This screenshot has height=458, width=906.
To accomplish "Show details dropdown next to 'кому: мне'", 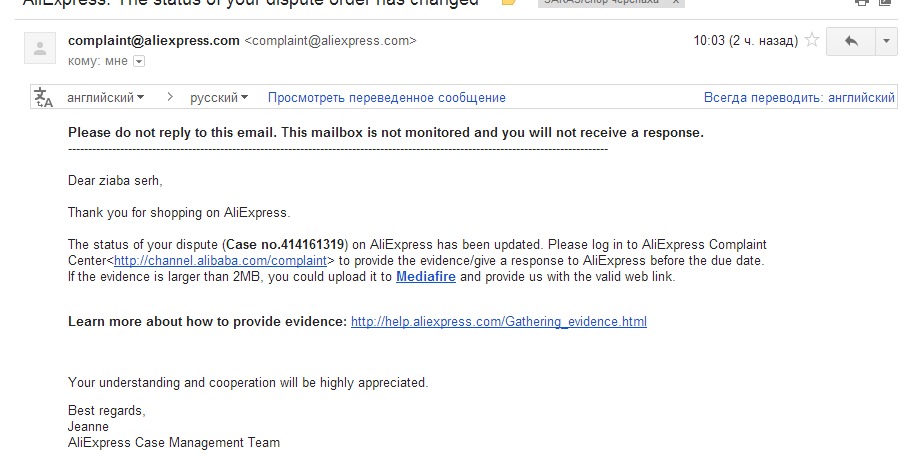I will (x=139, y=61).
